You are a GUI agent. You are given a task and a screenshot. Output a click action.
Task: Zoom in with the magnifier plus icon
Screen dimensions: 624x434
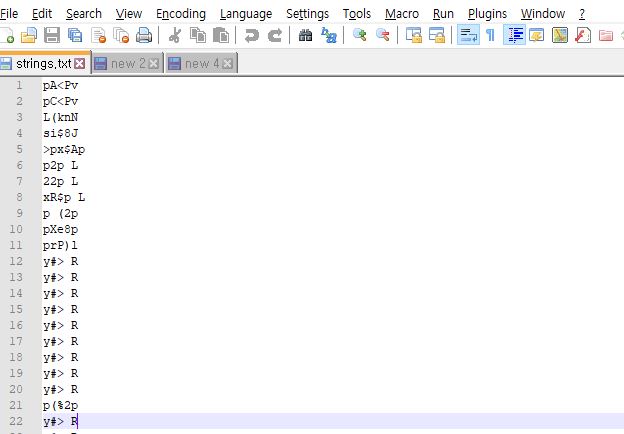[359, 35]
